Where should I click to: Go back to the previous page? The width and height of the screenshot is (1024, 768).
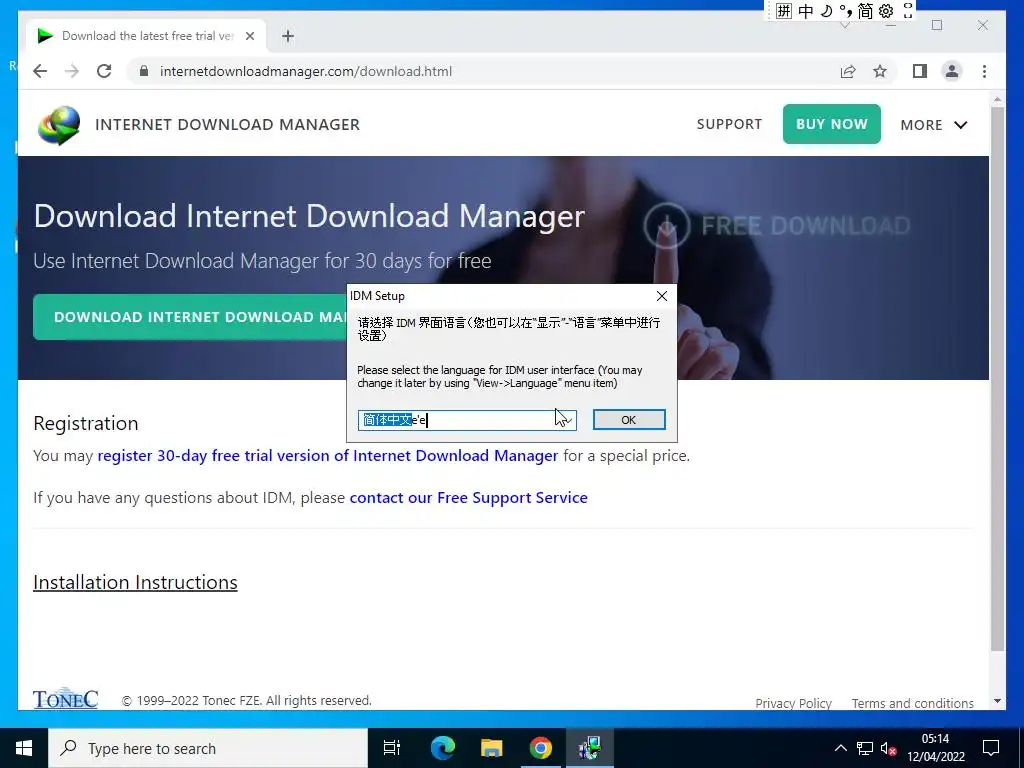point(40,71)
